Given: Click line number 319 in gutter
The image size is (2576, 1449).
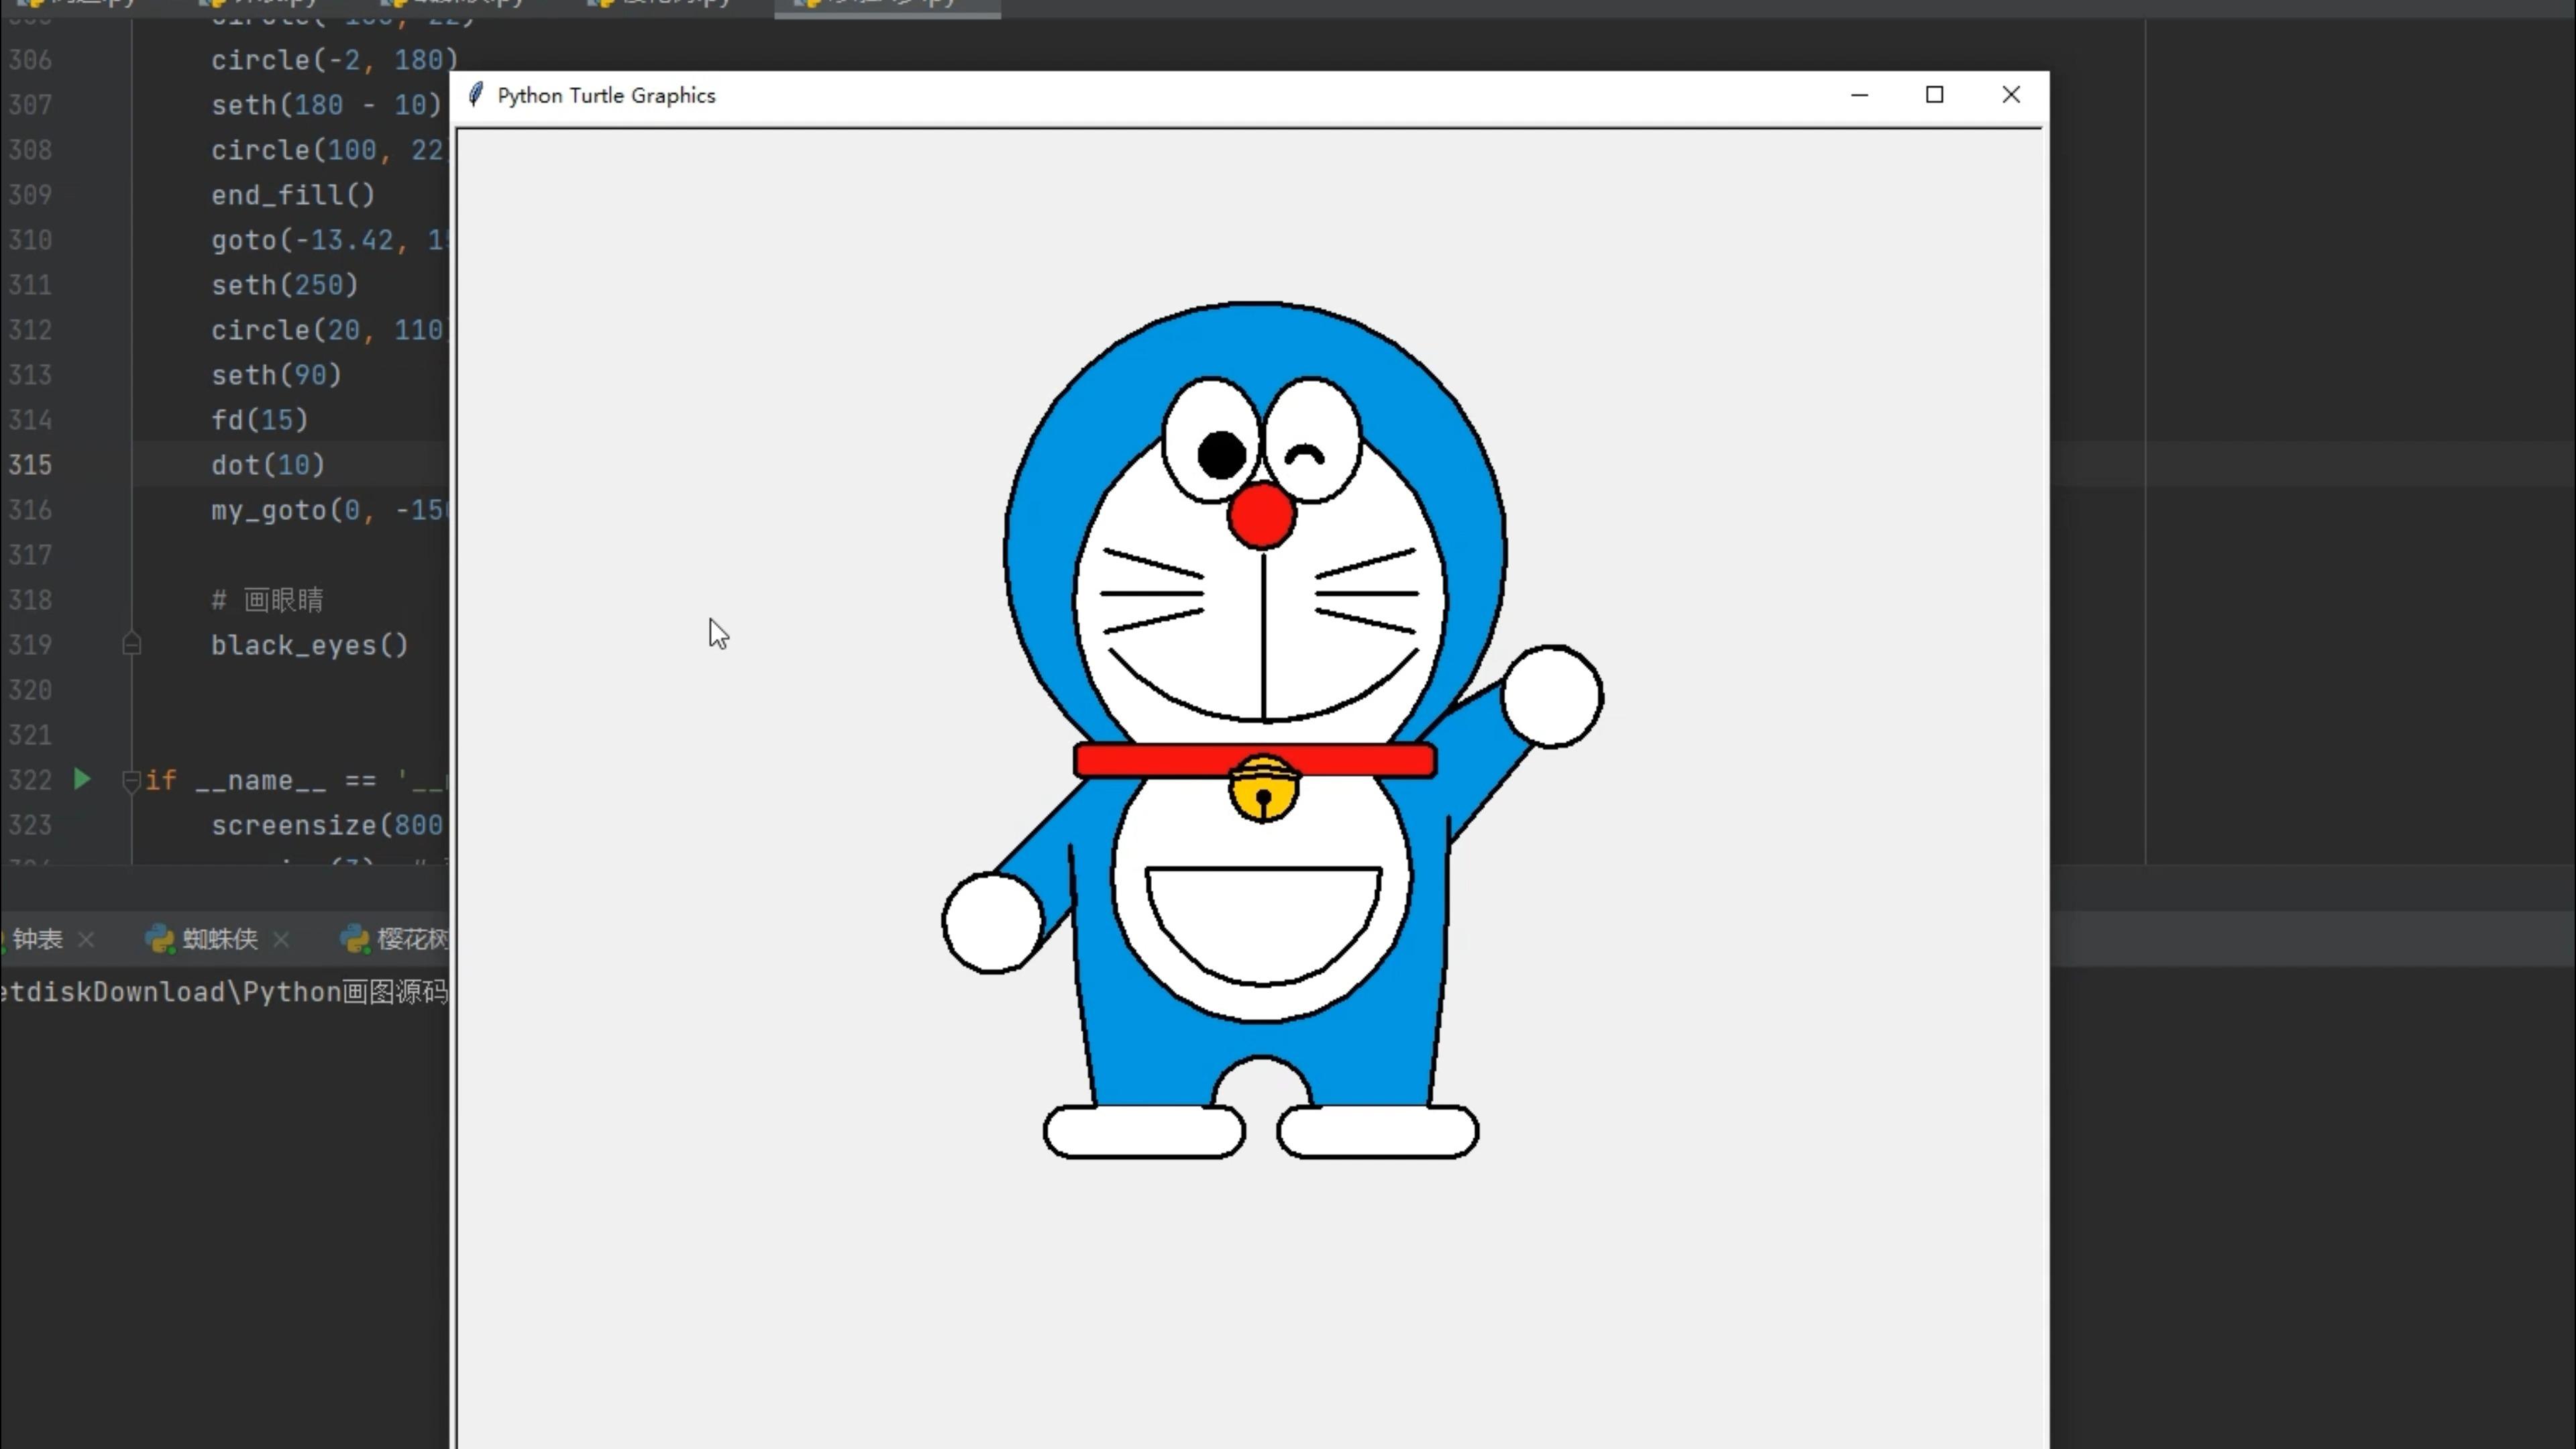Looking at the screenshot, I should coord(30,645).
